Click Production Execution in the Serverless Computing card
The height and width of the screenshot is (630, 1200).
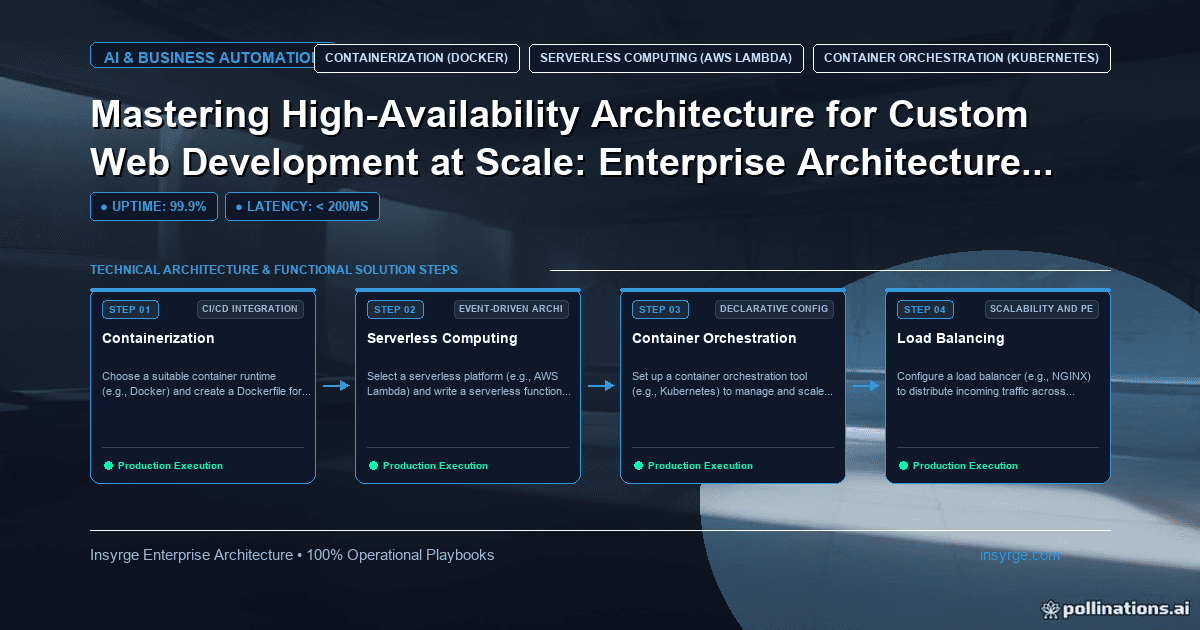coord(435,466)
